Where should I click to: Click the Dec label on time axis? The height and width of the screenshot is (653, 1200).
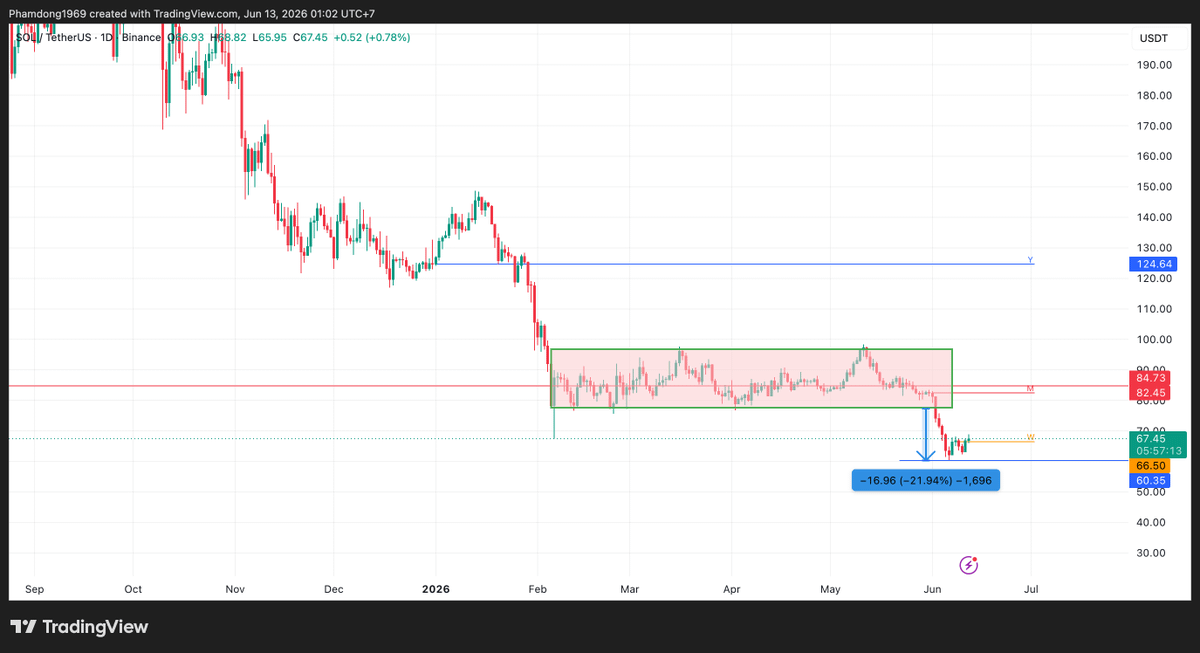tap(333, 589)
